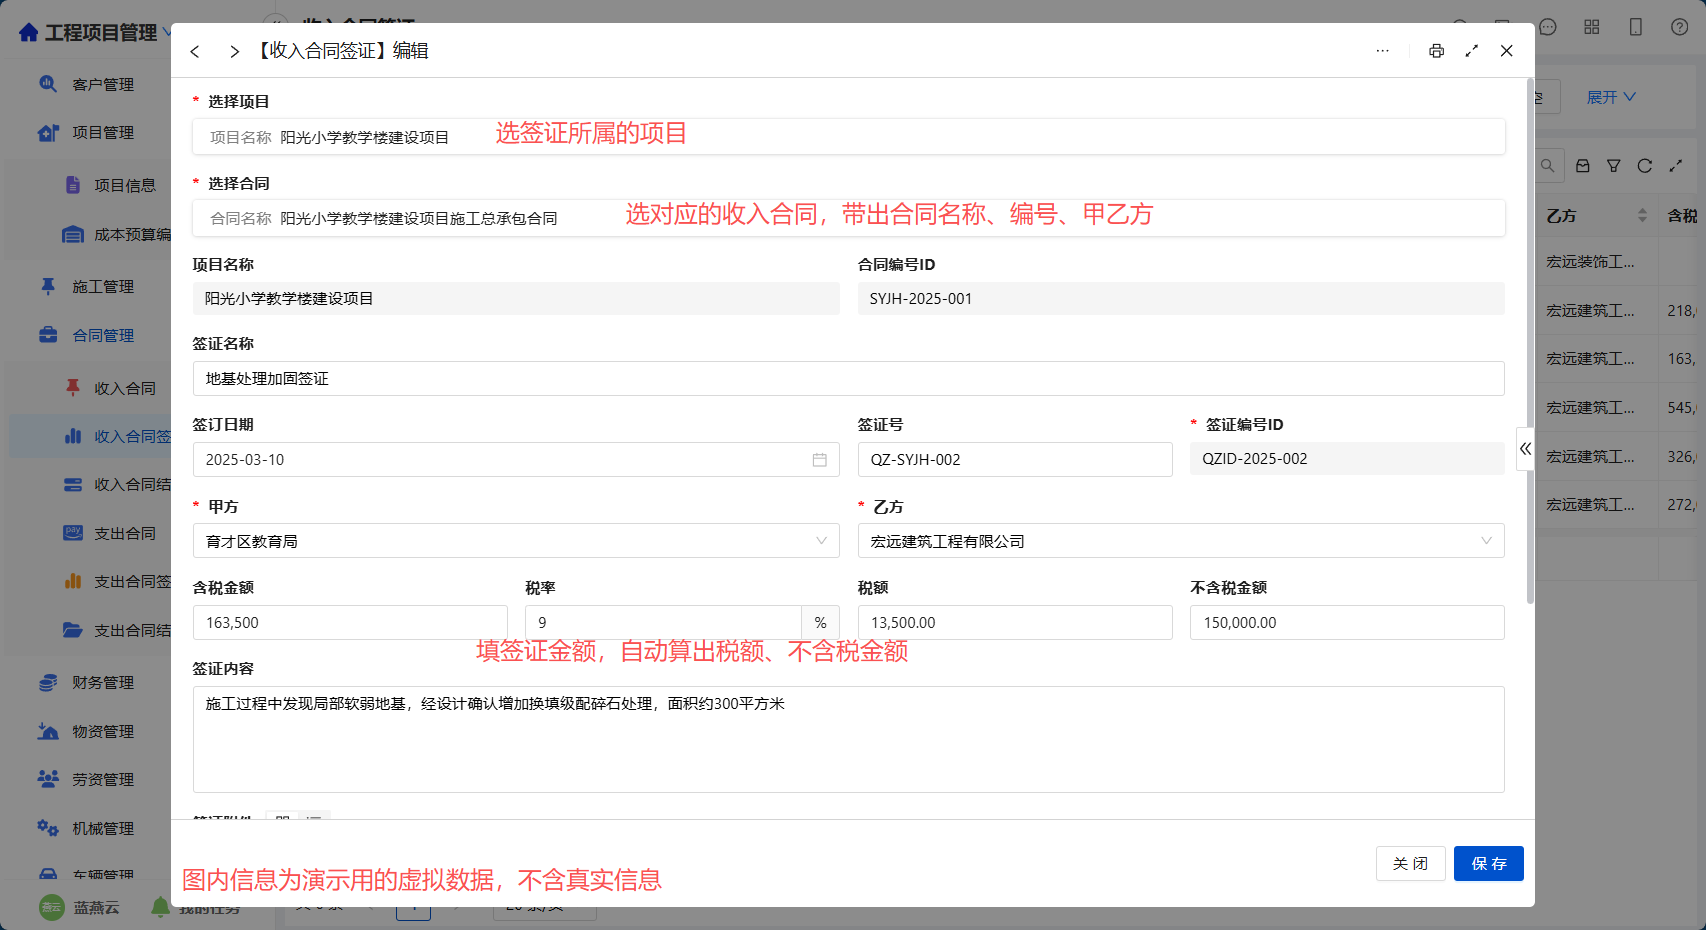Open the more options ellipsis menu
The height and width of the screenshot is (930, 1706).
(x=1382, y=51)
